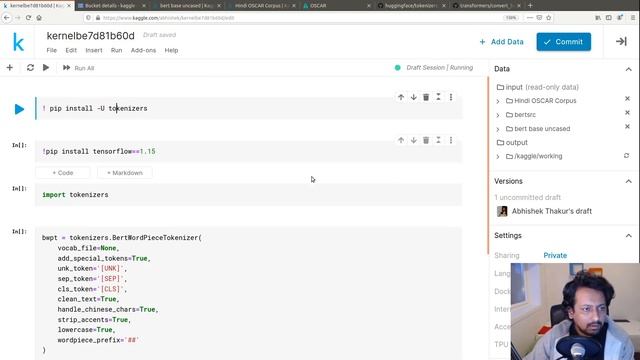Viewport: 640px width, 360px height.
Task: Delete the tensorflow install cell
Action: pyautogui.click(x=426, y=140)
